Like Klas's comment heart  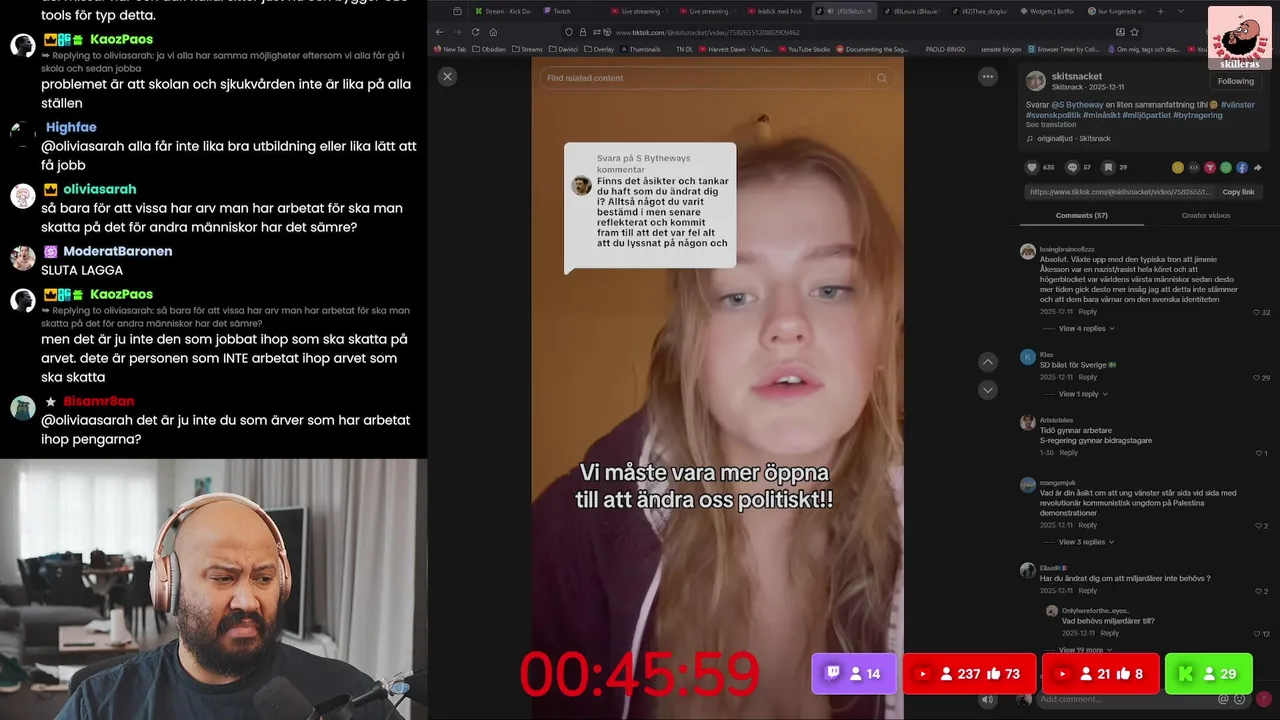[1256, 378]
